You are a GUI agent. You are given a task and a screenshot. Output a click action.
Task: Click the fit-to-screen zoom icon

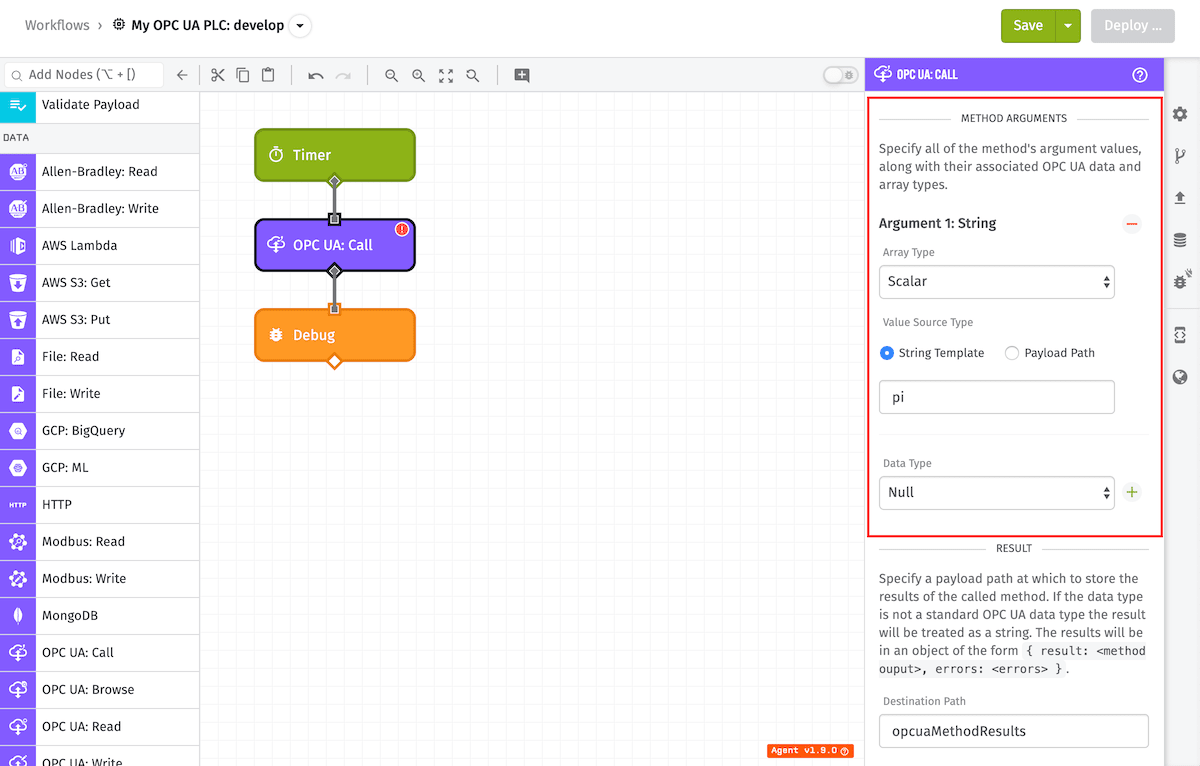[446, 75]
